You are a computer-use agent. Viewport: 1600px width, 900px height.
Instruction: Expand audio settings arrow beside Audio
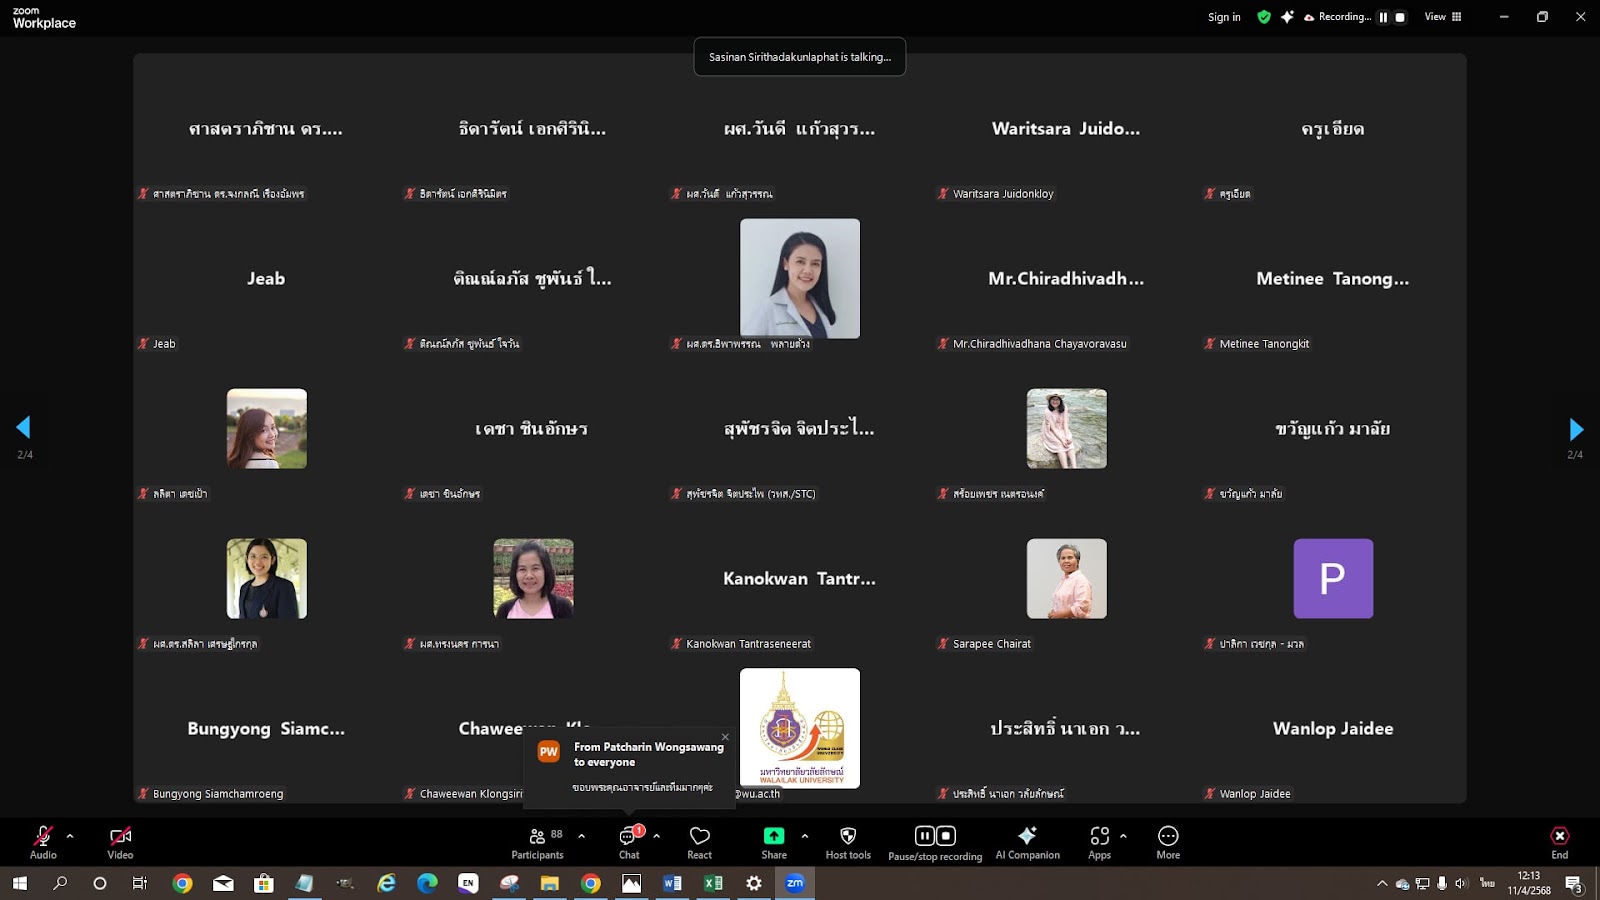tap(70, 836)
